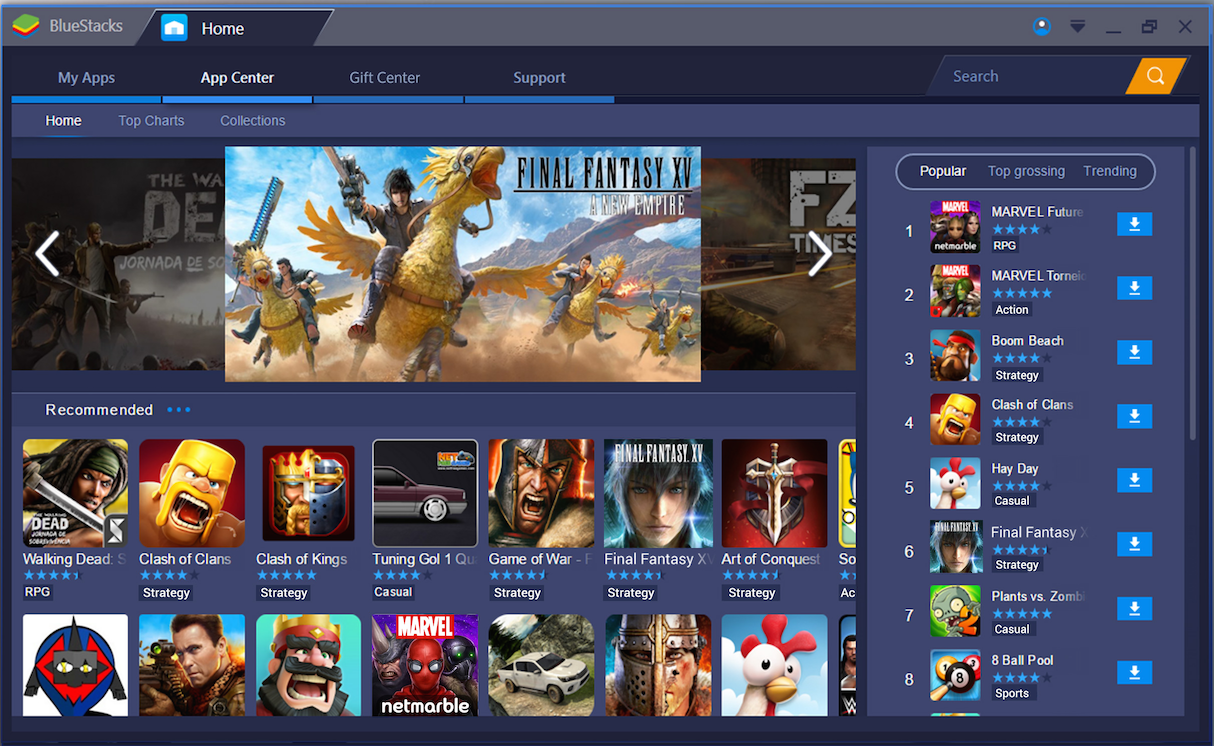Open Clash of Clans icon in the ranking list
This screenshot has width=1214, height=746.
coord(955,418)
